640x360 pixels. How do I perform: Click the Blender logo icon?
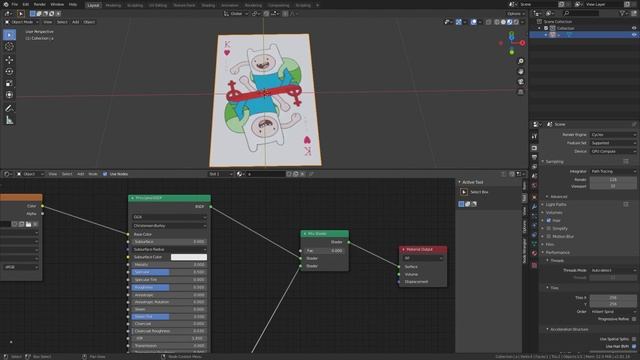point(6,4)
